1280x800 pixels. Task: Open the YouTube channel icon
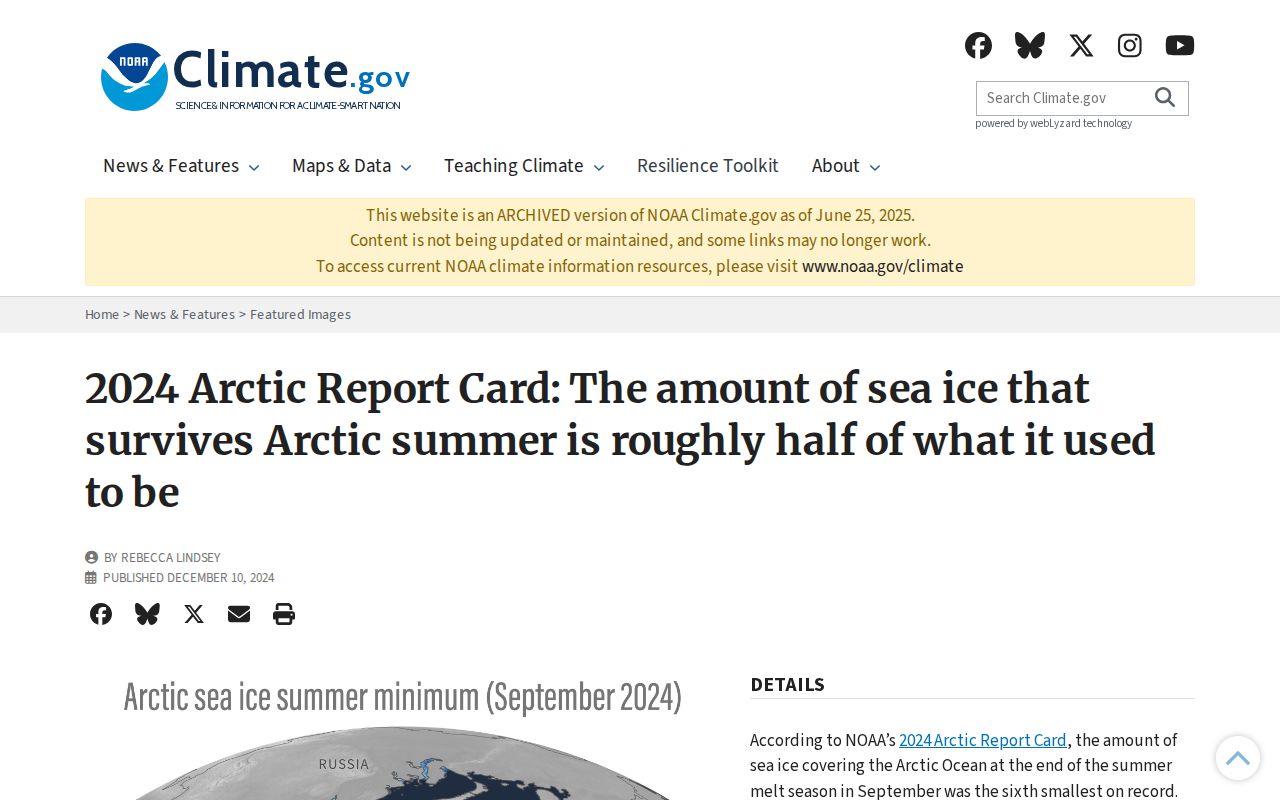point(1180,45)
